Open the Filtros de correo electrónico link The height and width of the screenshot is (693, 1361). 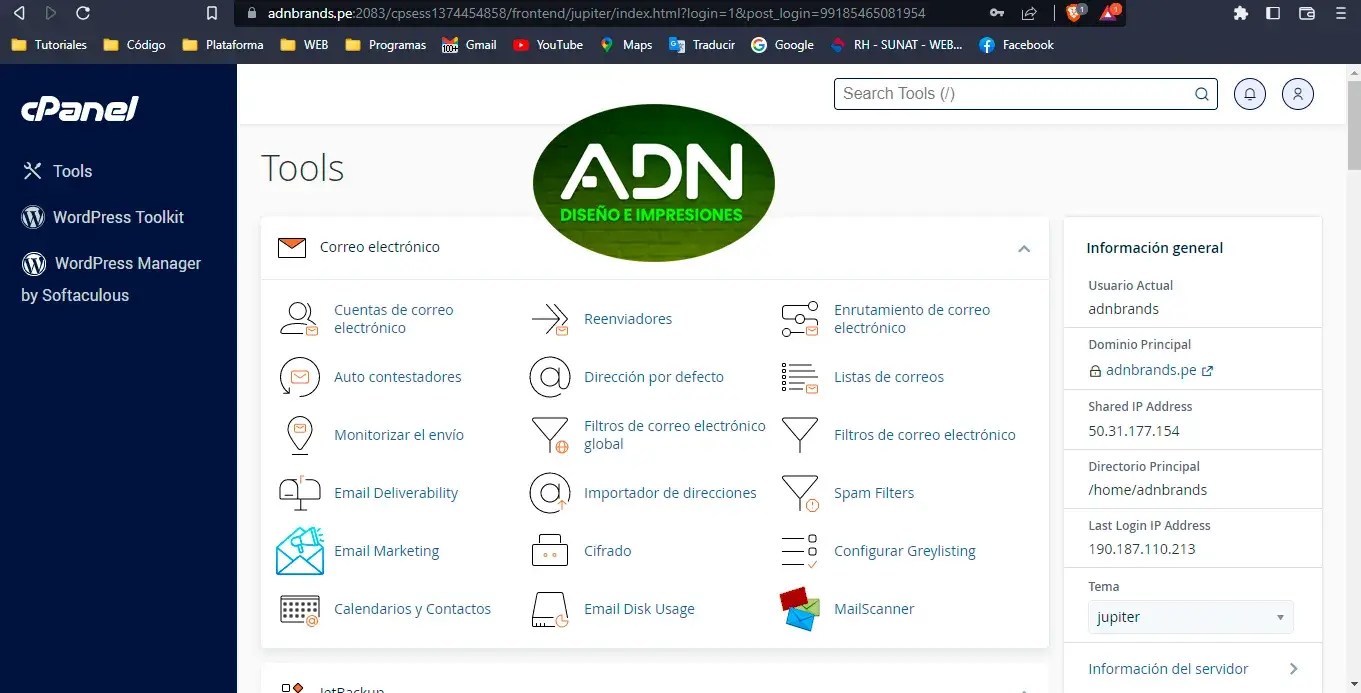pyautogui.click(x=924, y=435)
